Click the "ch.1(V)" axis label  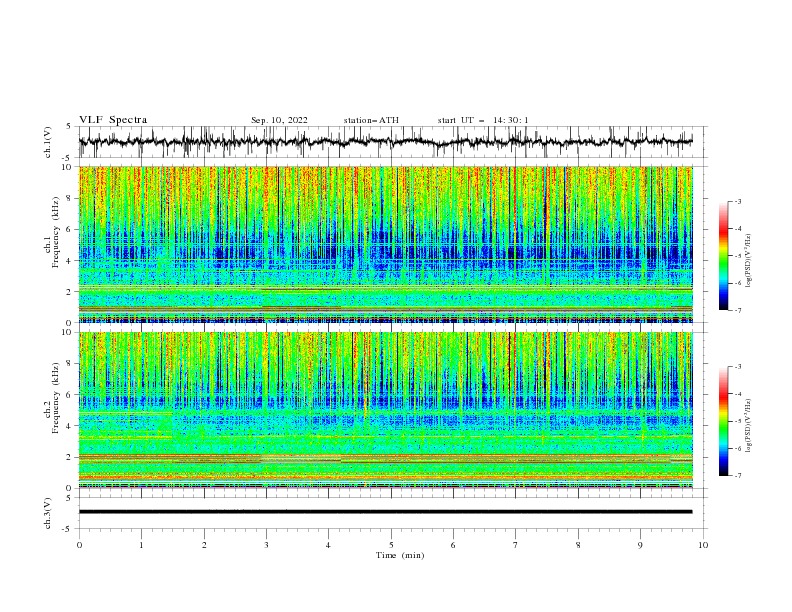pyautogui.click(x=48, y=142)
